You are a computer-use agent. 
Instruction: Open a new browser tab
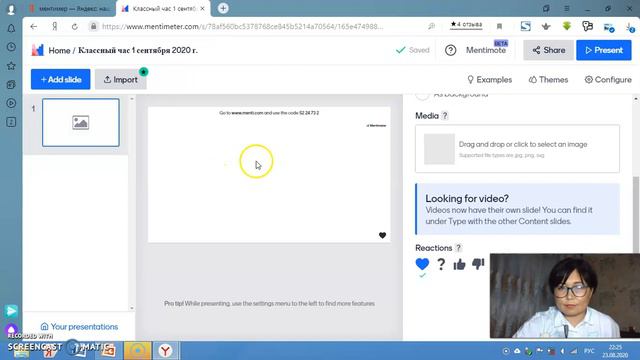(x=223, y=8)
